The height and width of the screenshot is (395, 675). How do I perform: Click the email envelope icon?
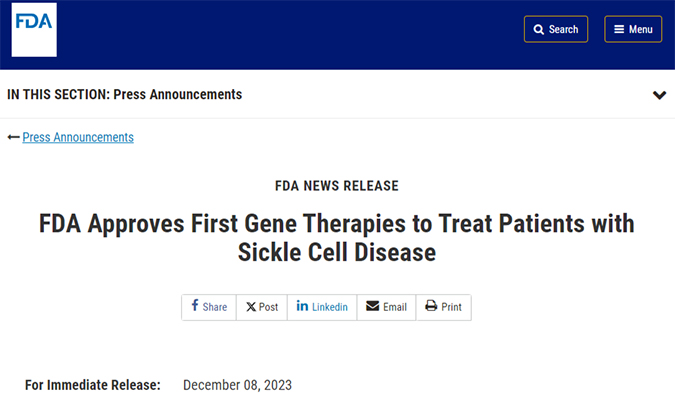(x=372, y=306)
